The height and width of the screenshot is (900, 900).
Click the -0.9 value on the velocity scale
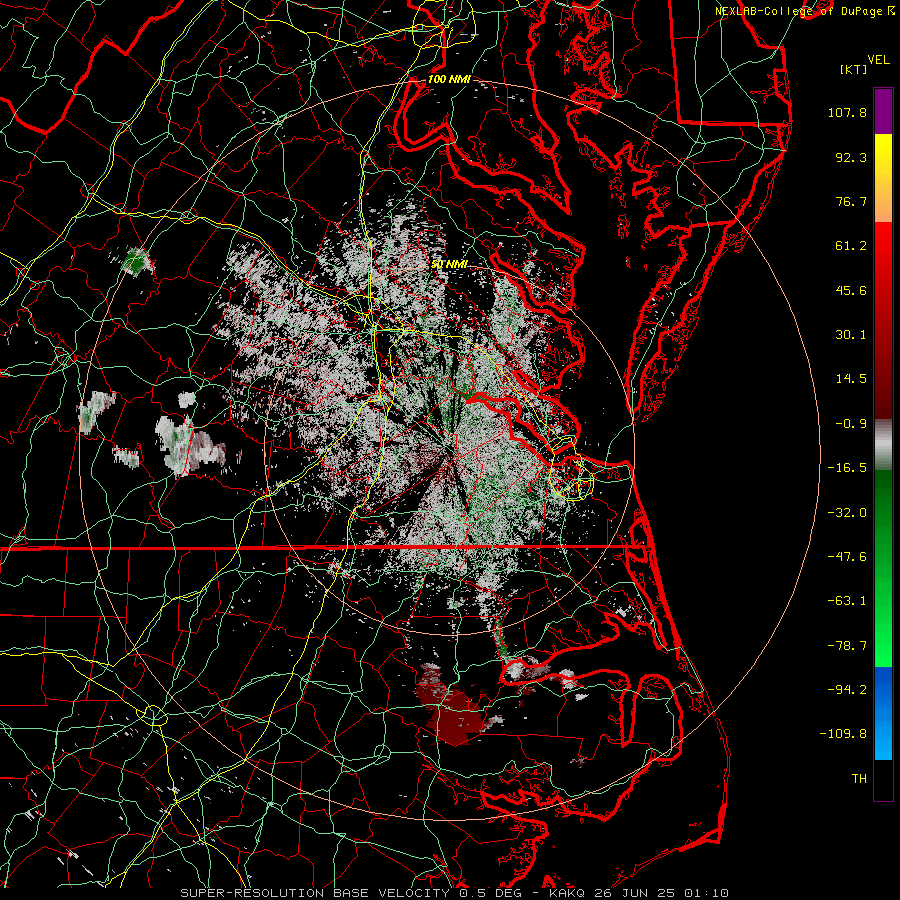tap(851, 424)
